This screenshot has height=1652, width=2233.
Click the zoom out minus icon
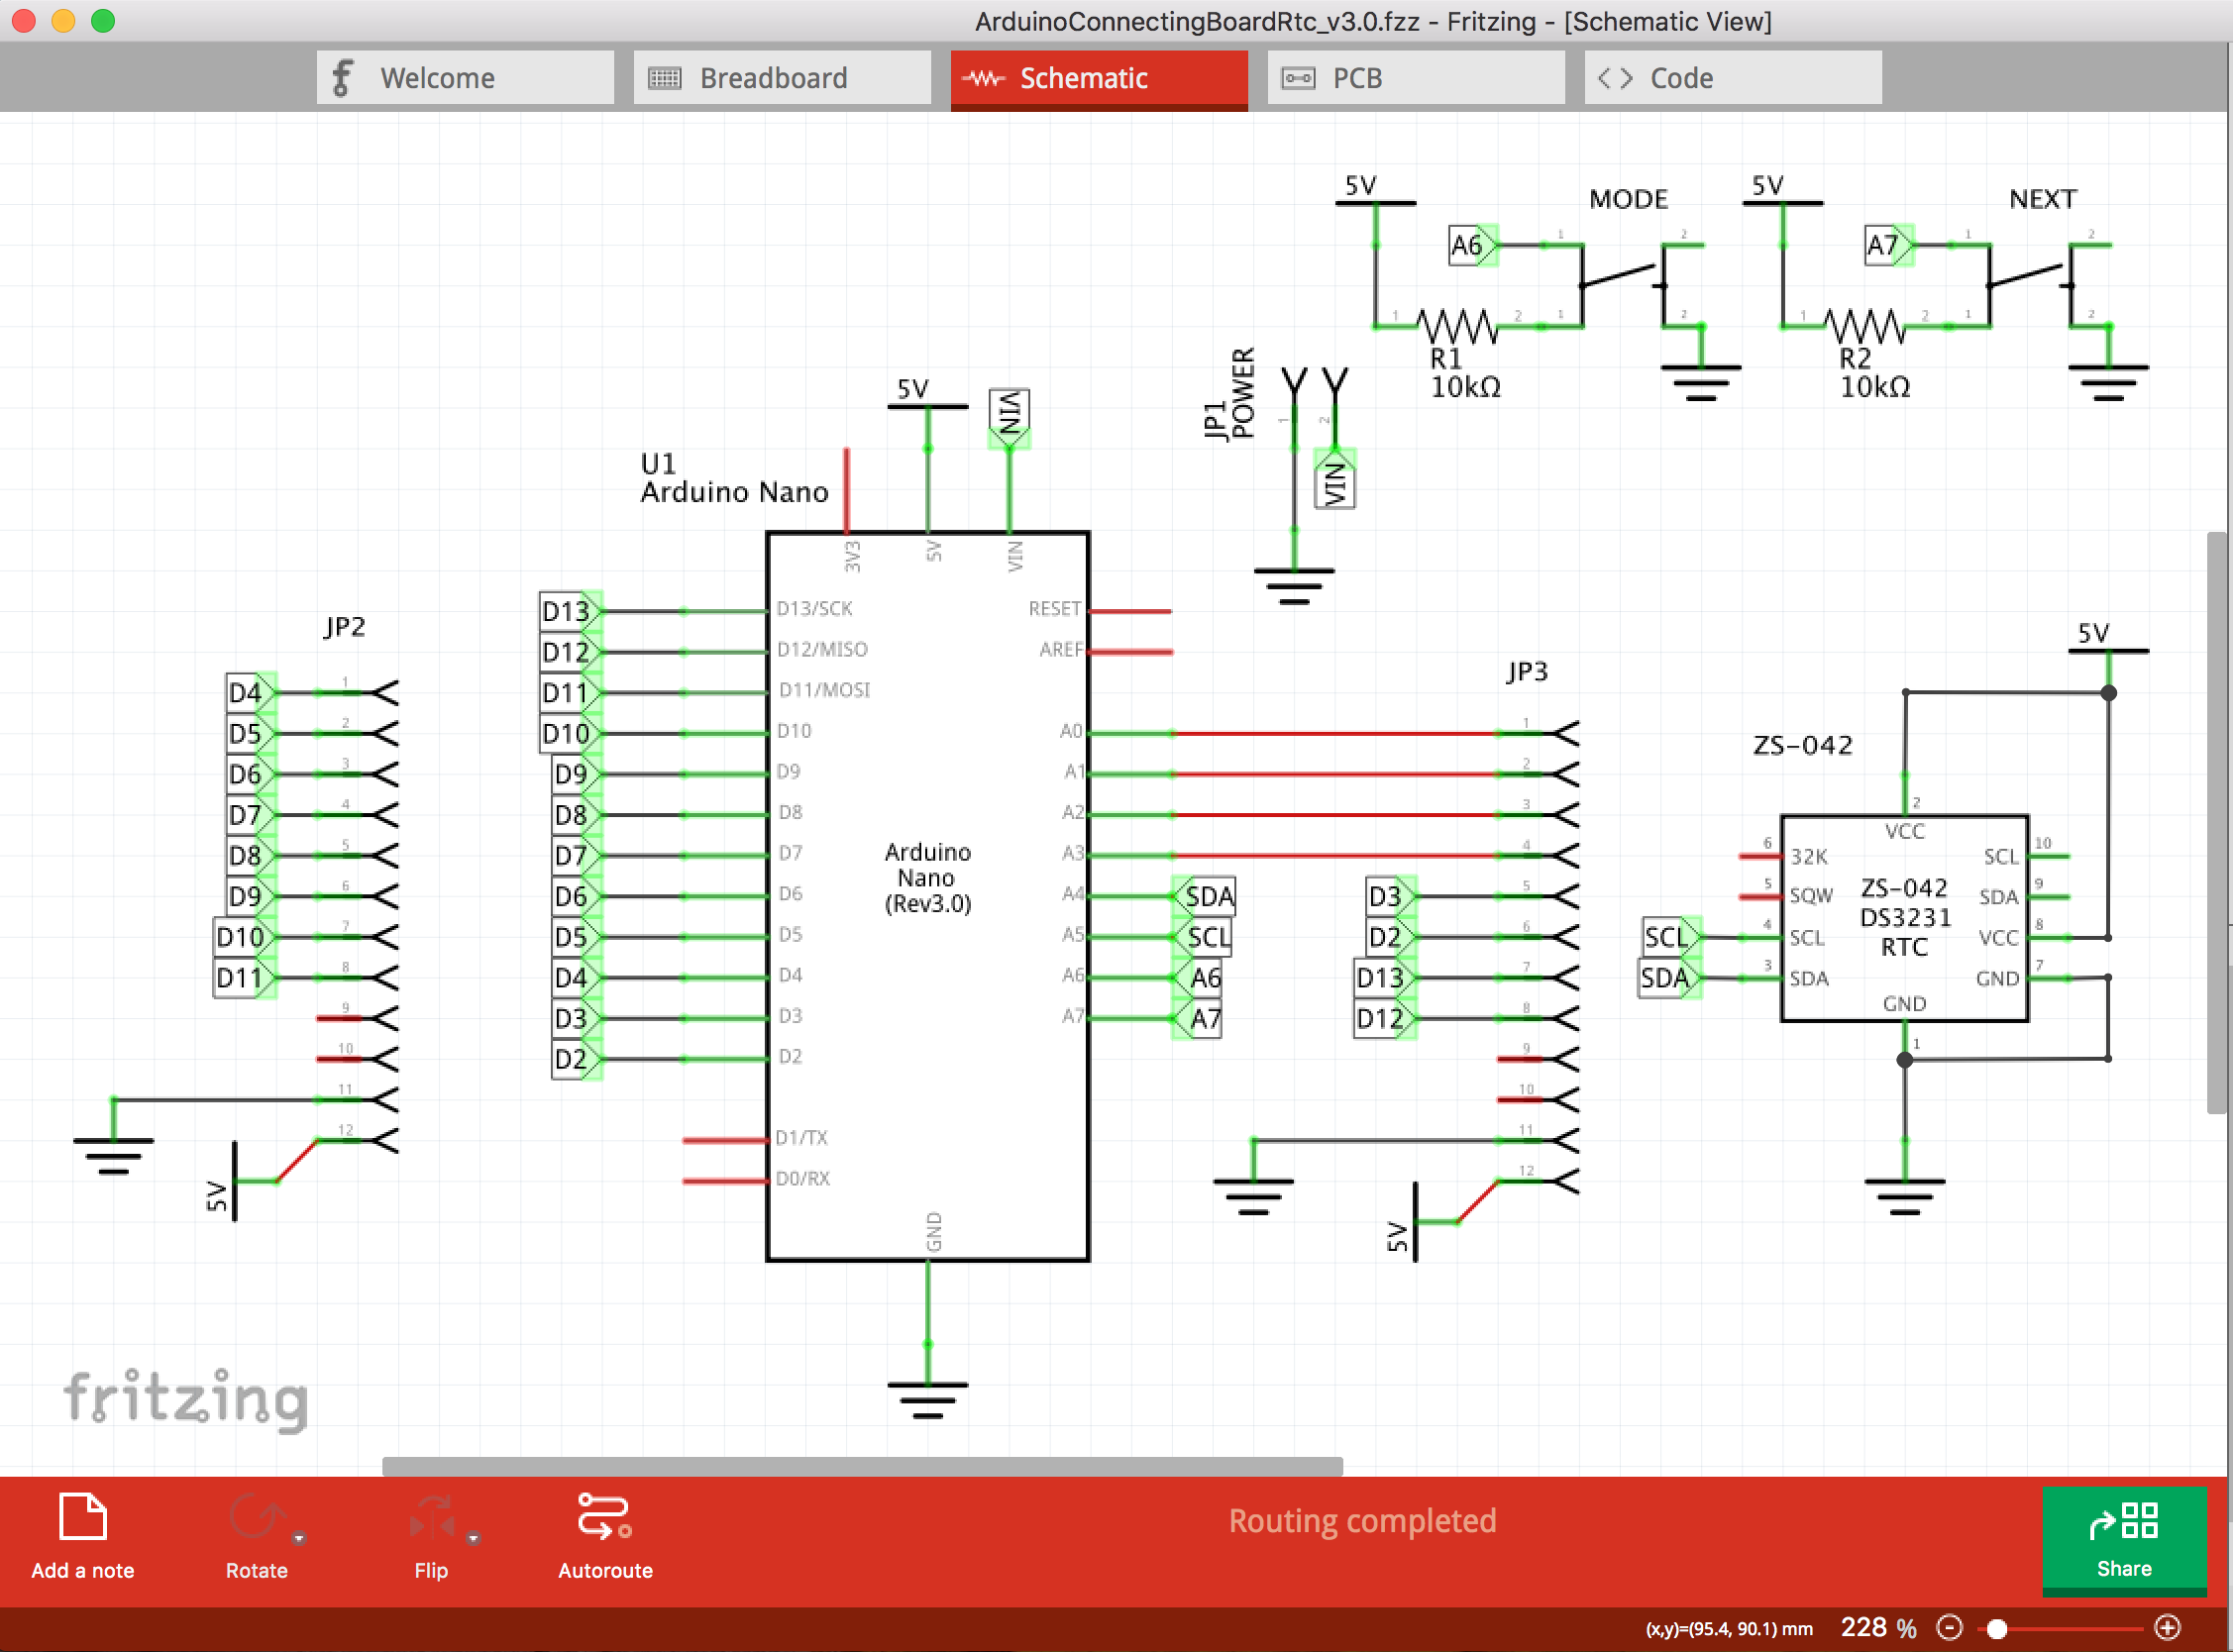1949,1628
